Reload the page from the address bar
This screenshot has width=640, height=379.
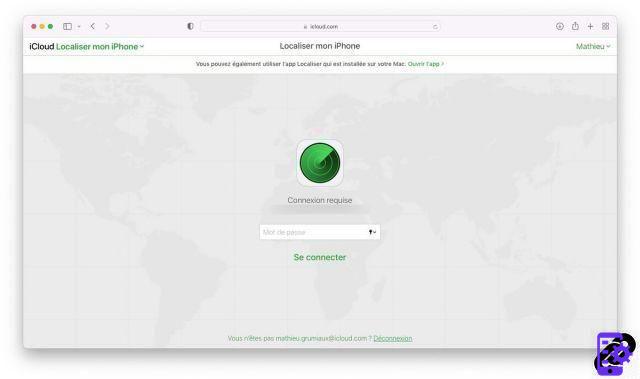click(x=435, y=27)
